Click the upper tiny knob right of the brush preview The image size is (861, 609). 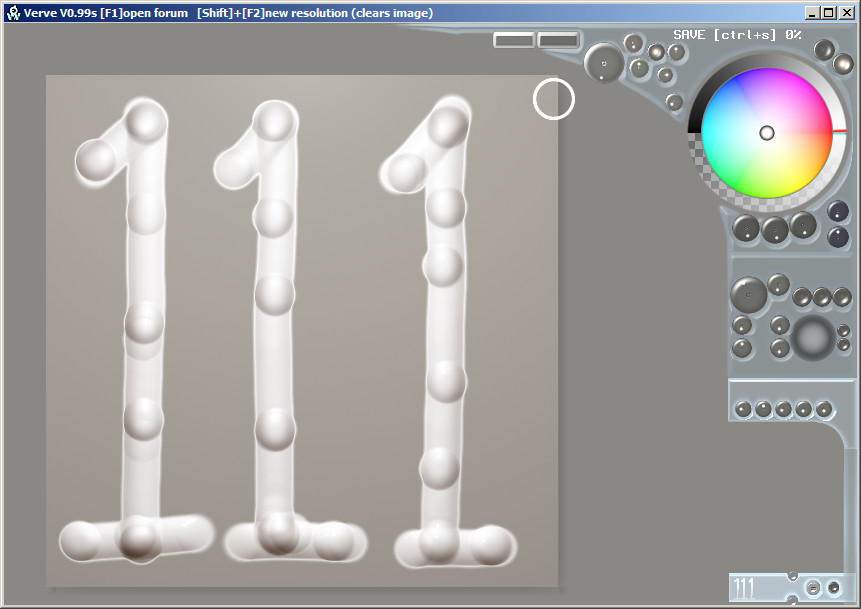(843, 331)
